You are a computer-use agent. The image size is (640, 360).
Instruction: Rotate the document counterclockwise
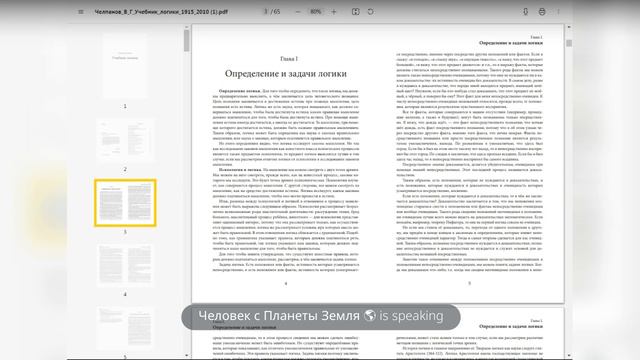(371, 12)
